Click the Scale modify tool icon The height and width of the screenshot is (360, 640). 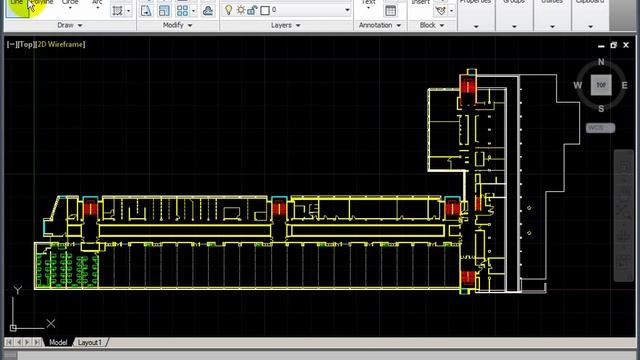click(x=164, y=11)
